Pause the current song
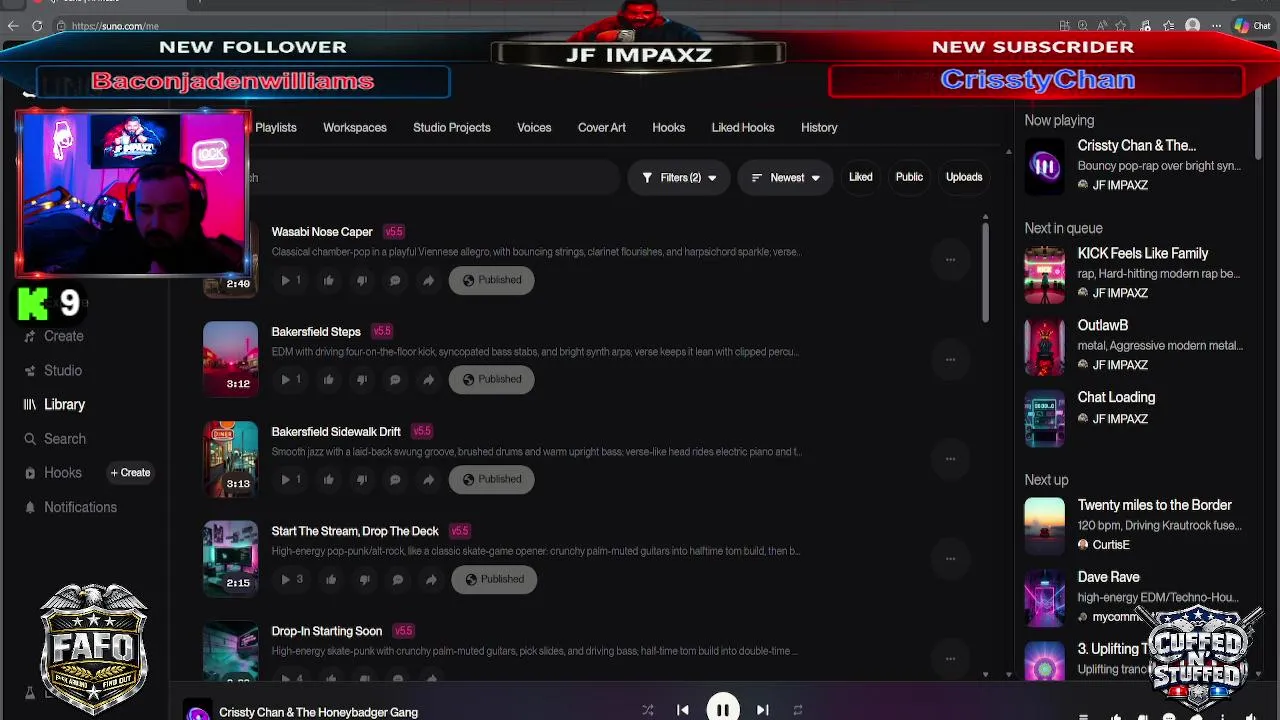 [722, 709]
